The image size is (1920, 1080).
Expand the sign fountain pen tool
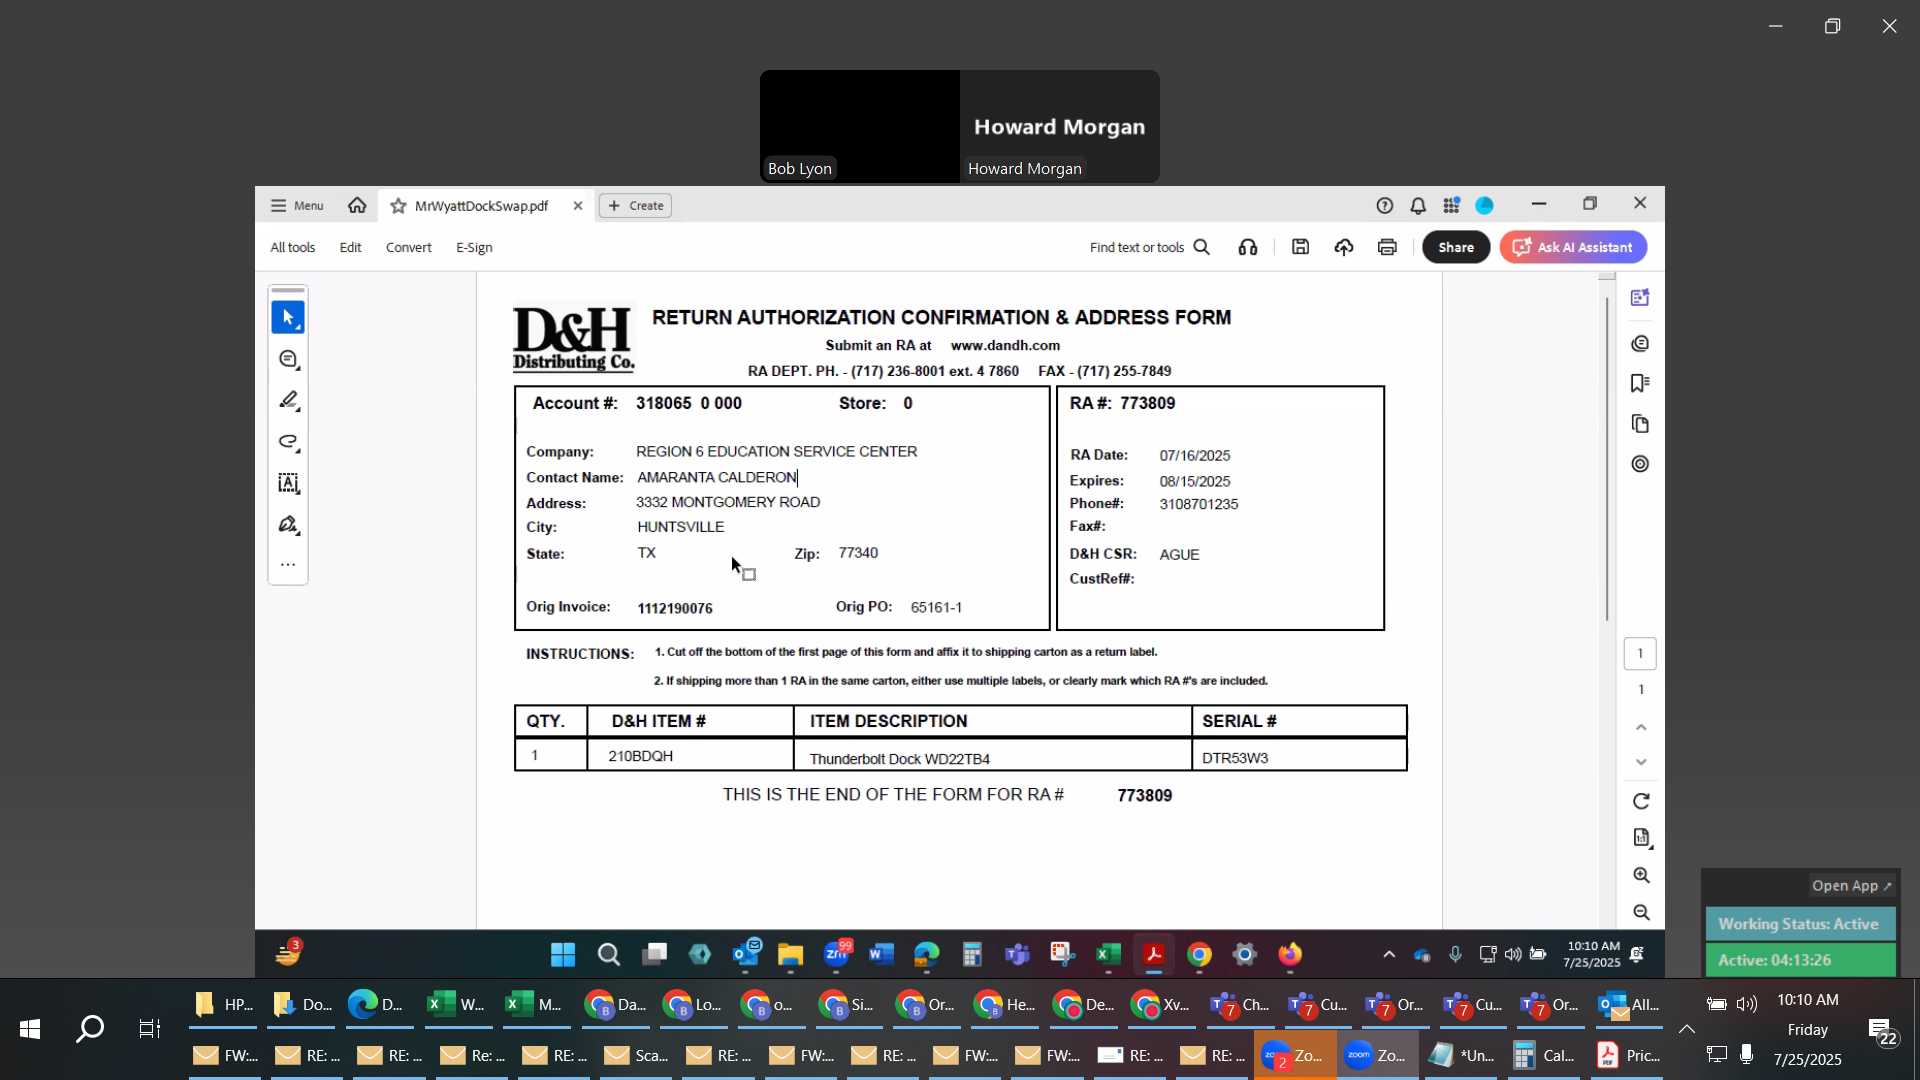click(x=288, y=525)
